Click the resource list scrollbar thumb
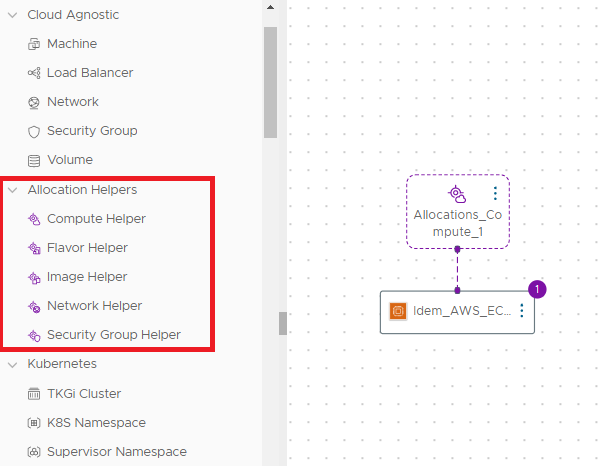 (271, 83)
